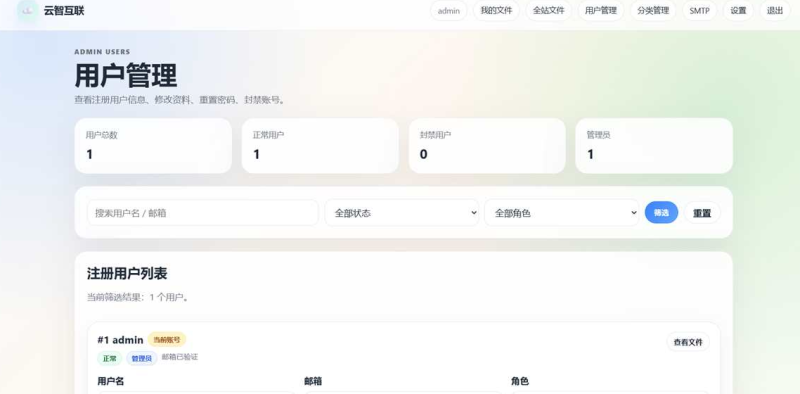Screen dimensions: 800x394
Task: Open 分类管理 in navigation
Action: click(653, 11)
